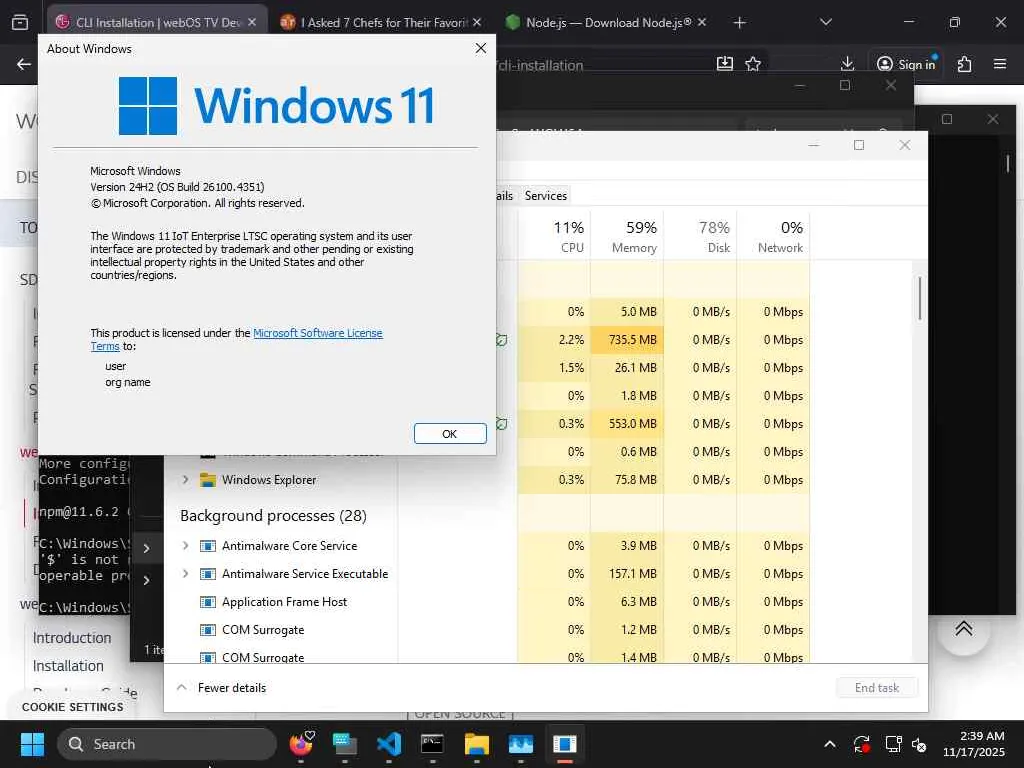Click the Windows Explorer folder icon in Task Manager
The width and height of the screenshot is (1024, 768).
coord(208,479)
